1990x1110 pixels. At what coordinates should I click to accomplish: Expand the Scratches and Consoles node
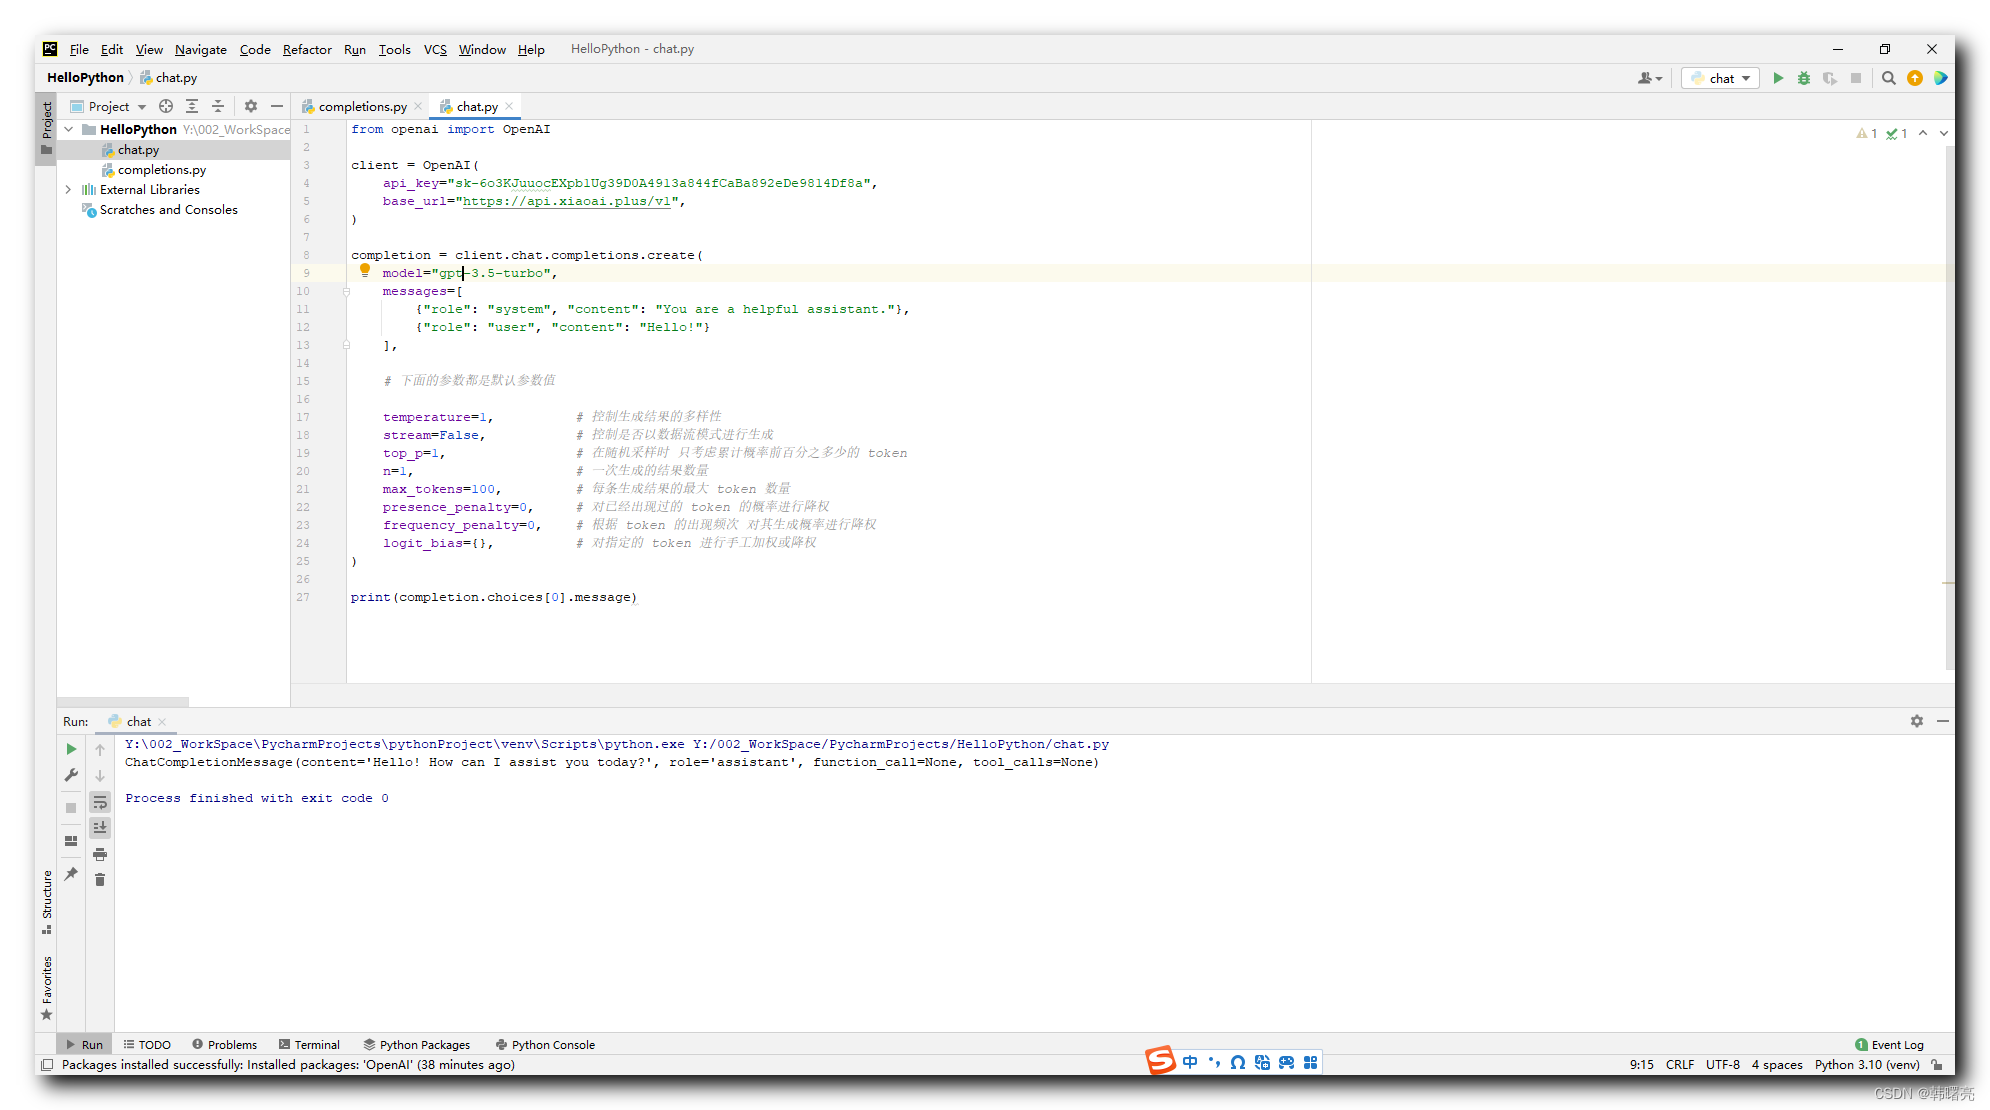coord(165,209)
